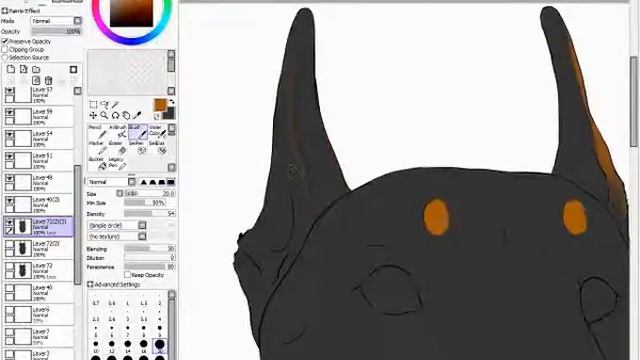Click the dark gray background color swatch
Screen dimensions: 640x360
[169, 114]
